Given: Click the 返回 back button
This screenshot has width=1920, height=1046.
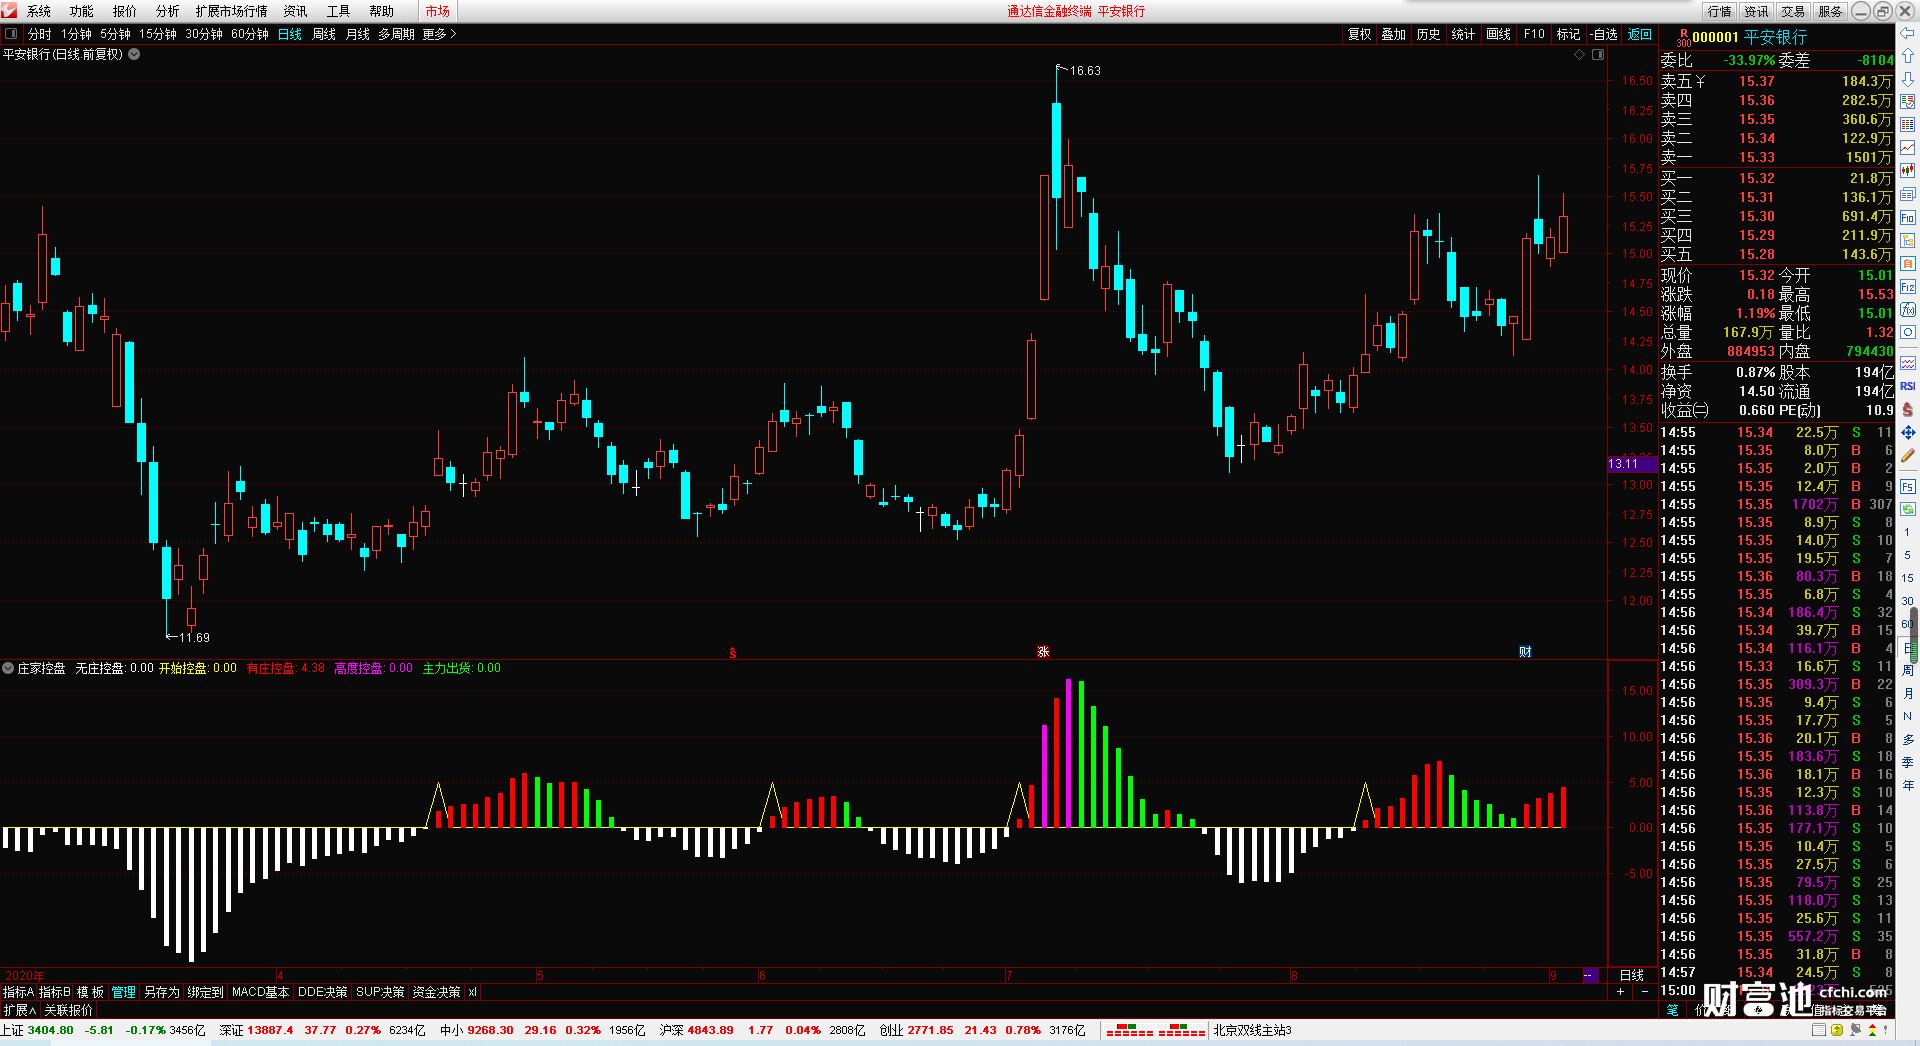Looking at the screenshot, I should pos(1640,34).
